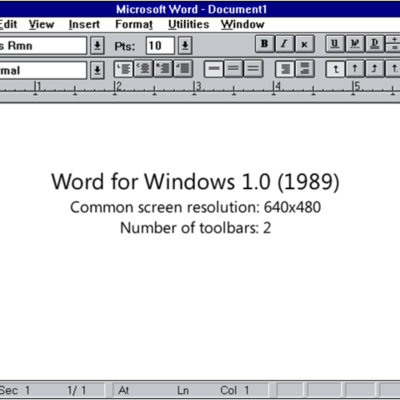Select the right tab stop button
The image size is (400, 400).
tap(375, 69)
